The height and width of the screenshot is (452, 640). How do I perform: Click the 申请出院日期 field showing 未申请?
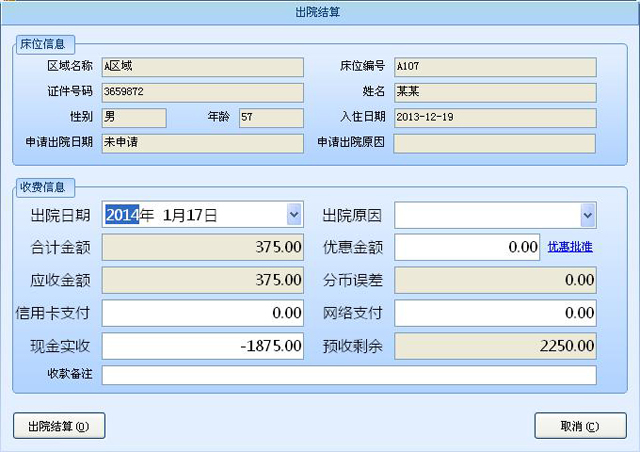point(201,142)
